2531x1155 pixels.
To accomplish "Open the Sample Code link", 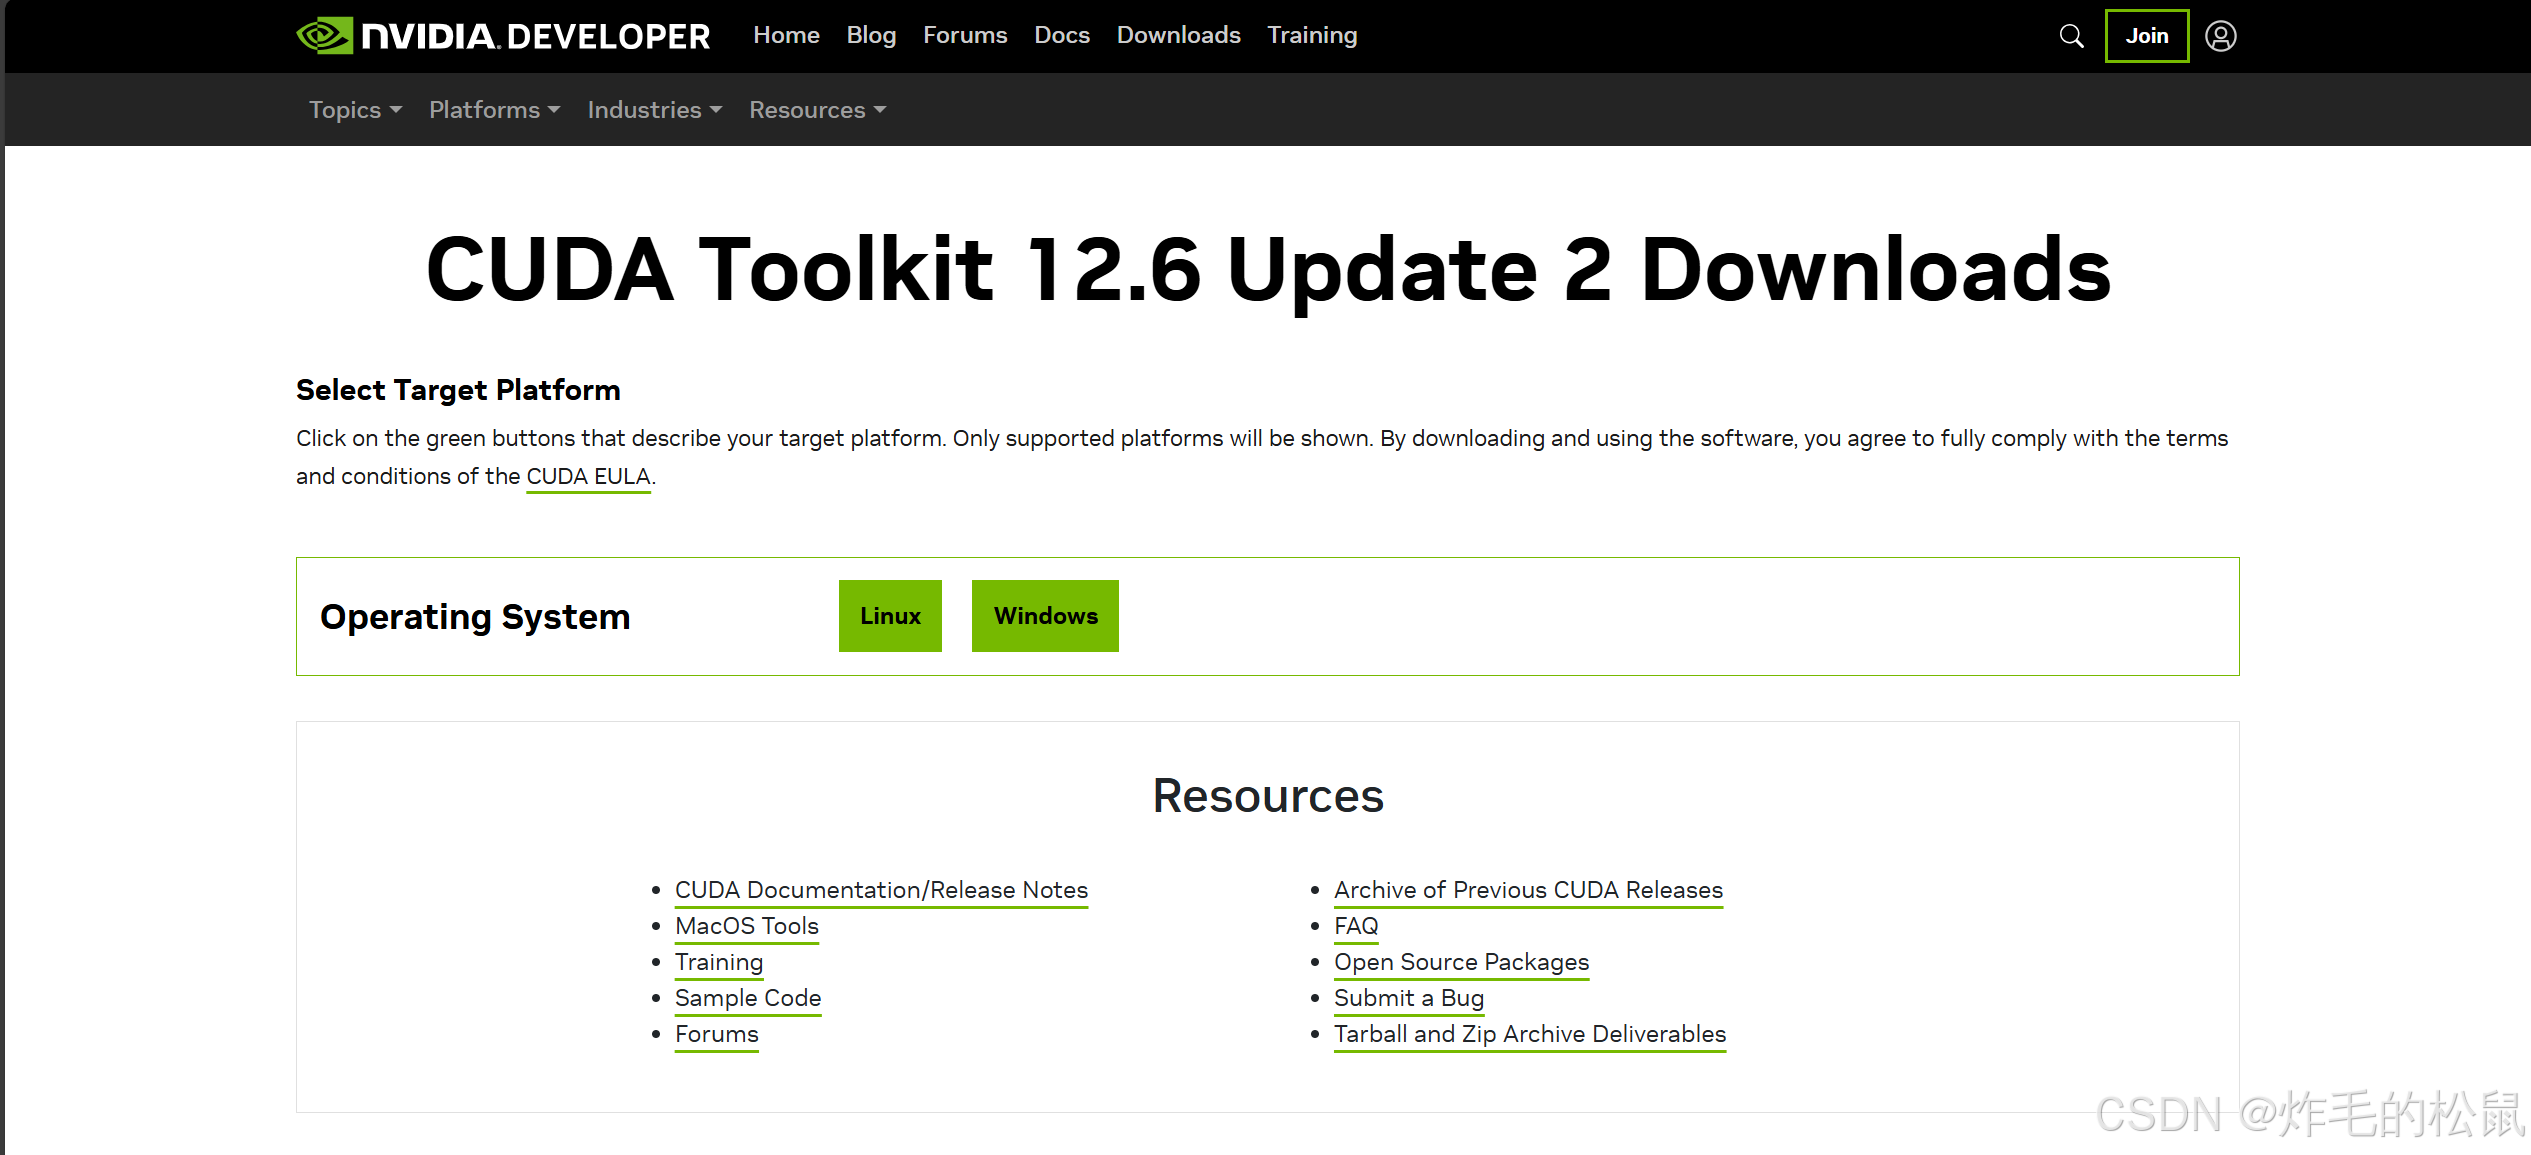I will 748,998.
